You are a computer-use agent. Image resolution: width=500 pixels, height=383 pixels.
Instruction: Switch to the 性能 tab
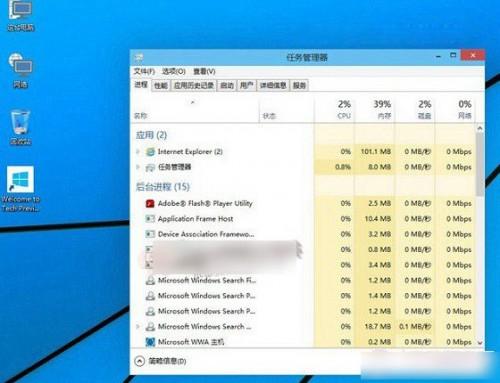(161, 86)
